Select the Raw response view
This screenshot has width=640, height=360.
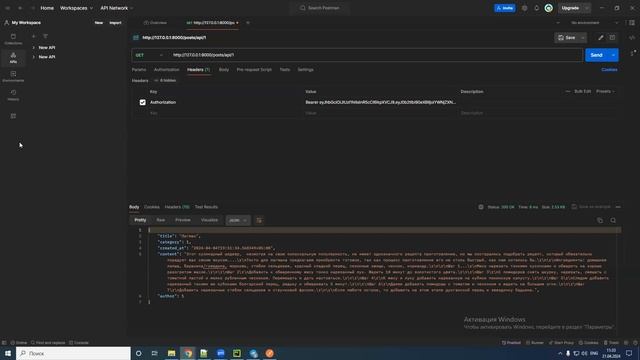point(160,220)
